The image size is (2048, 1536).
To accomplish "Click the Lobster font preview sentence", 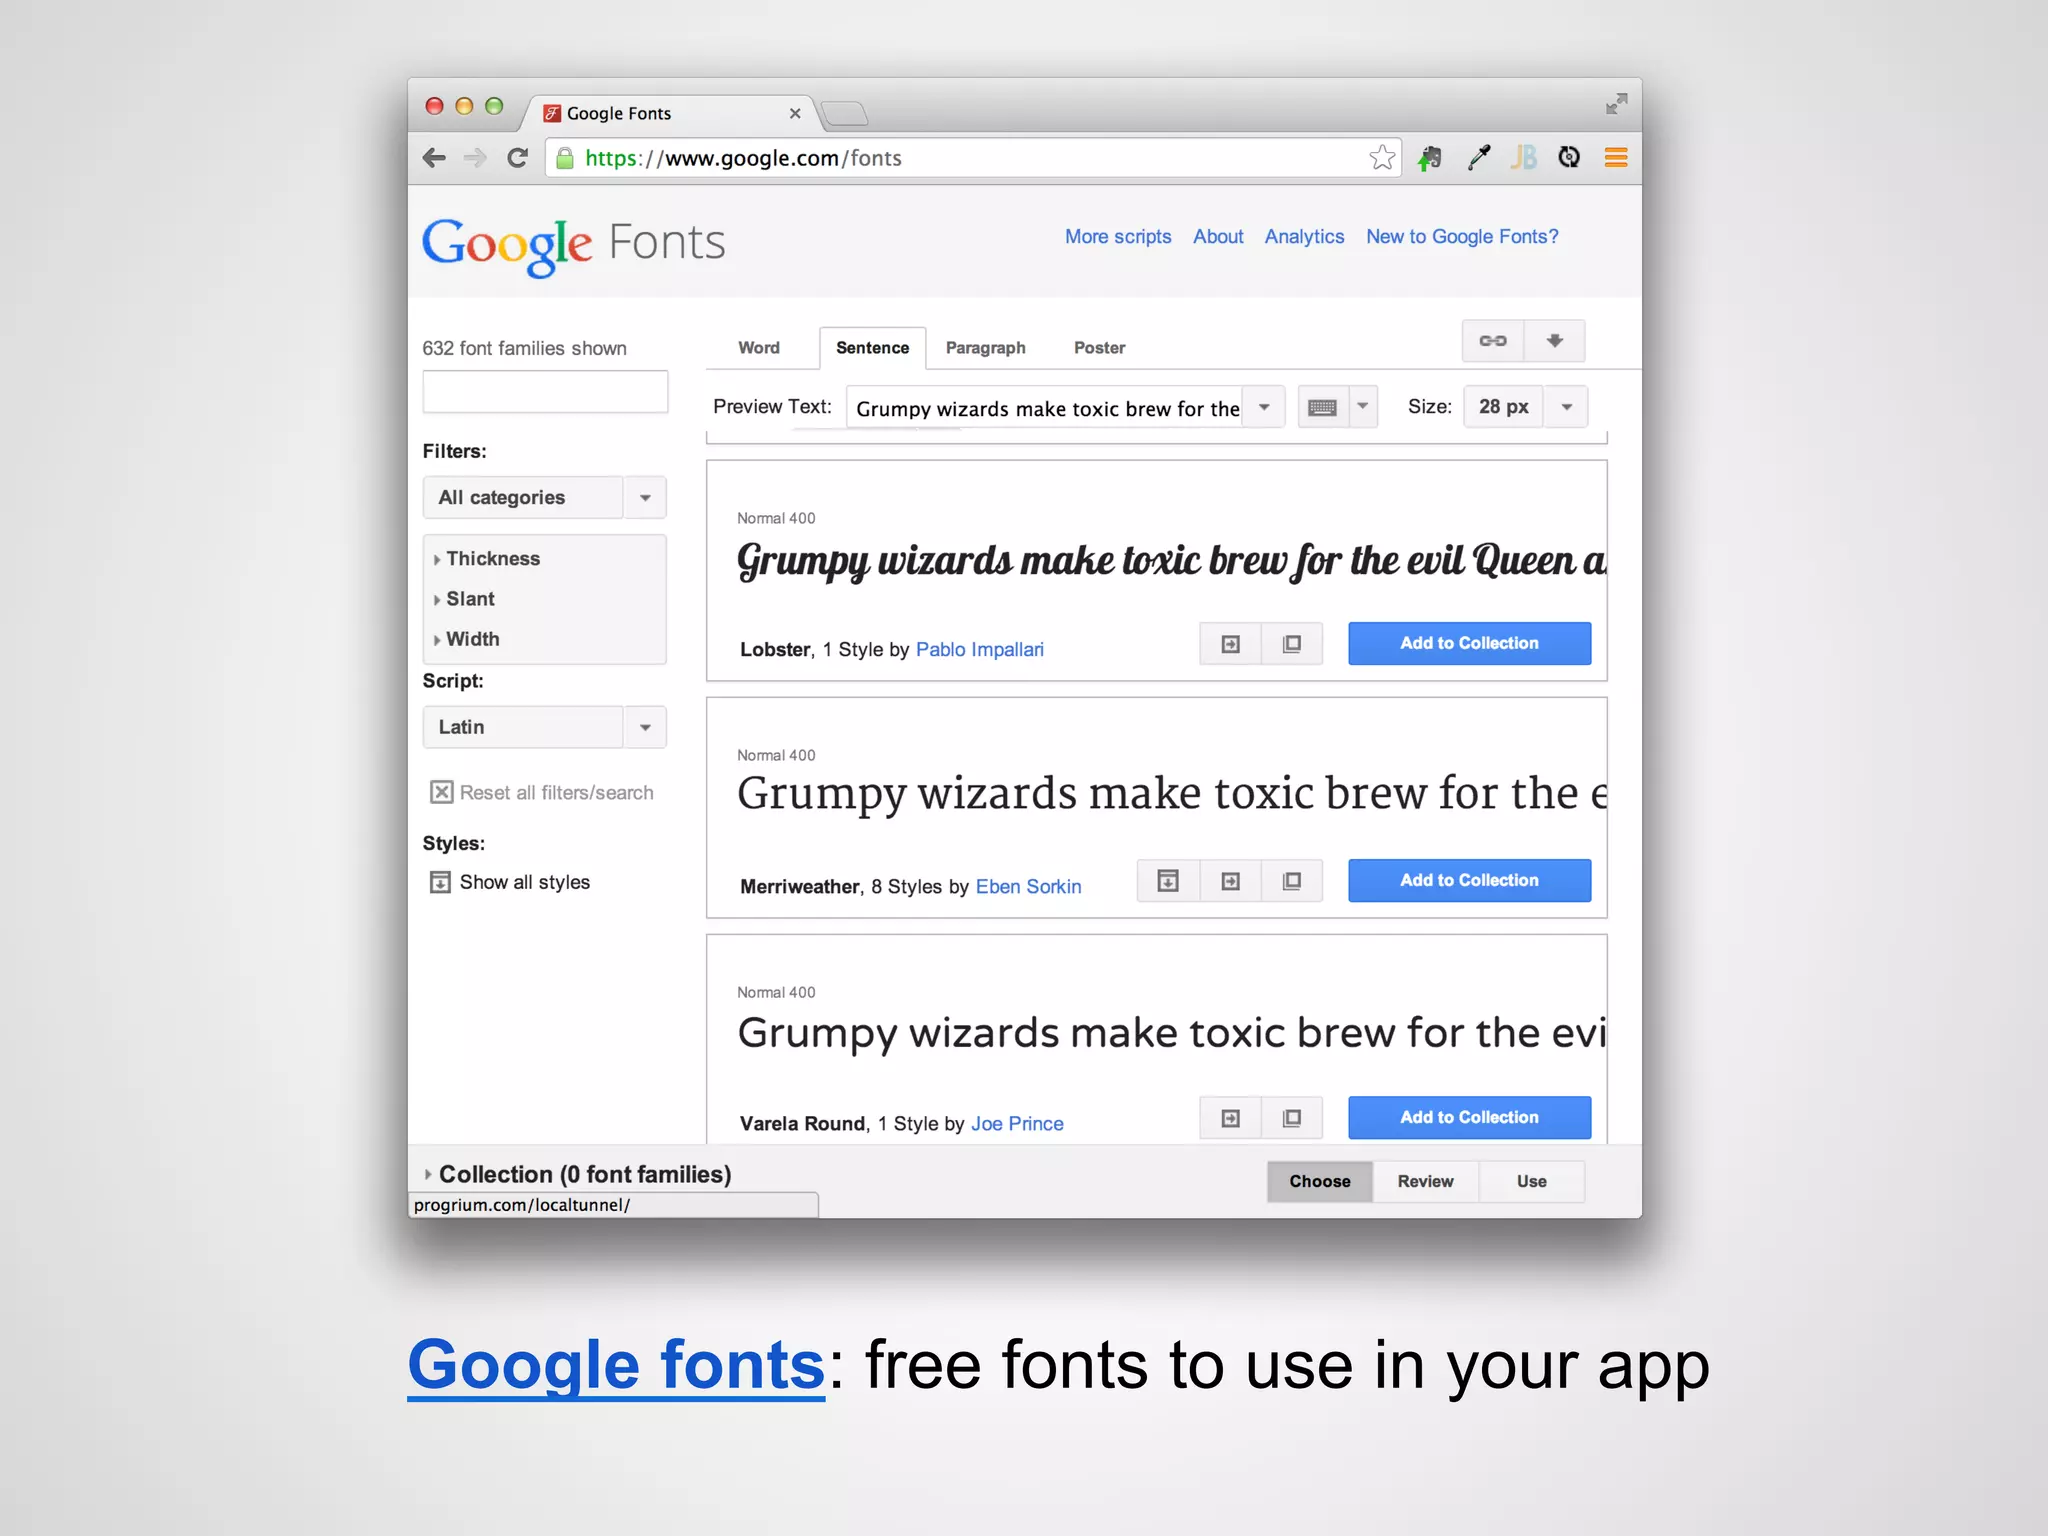I will coord(1171,562).
